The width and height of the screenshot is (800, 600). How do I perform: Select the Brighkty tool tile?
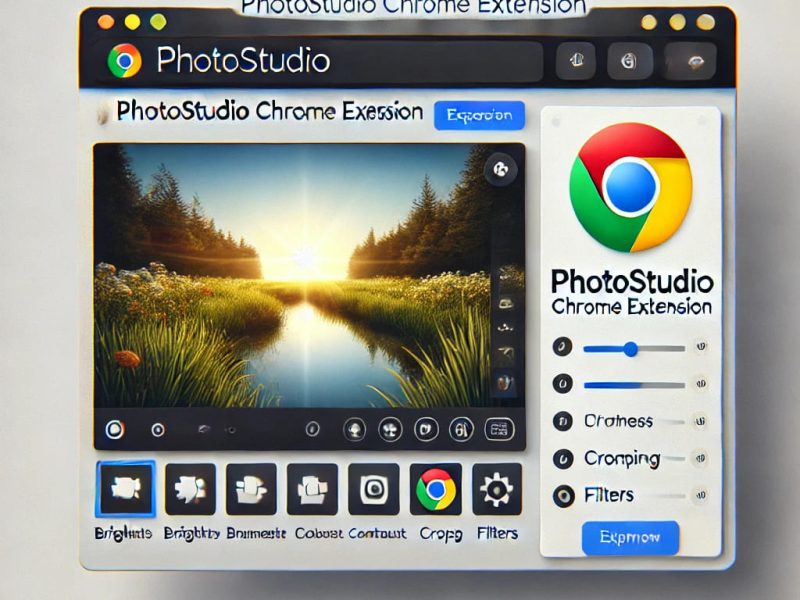190,489
